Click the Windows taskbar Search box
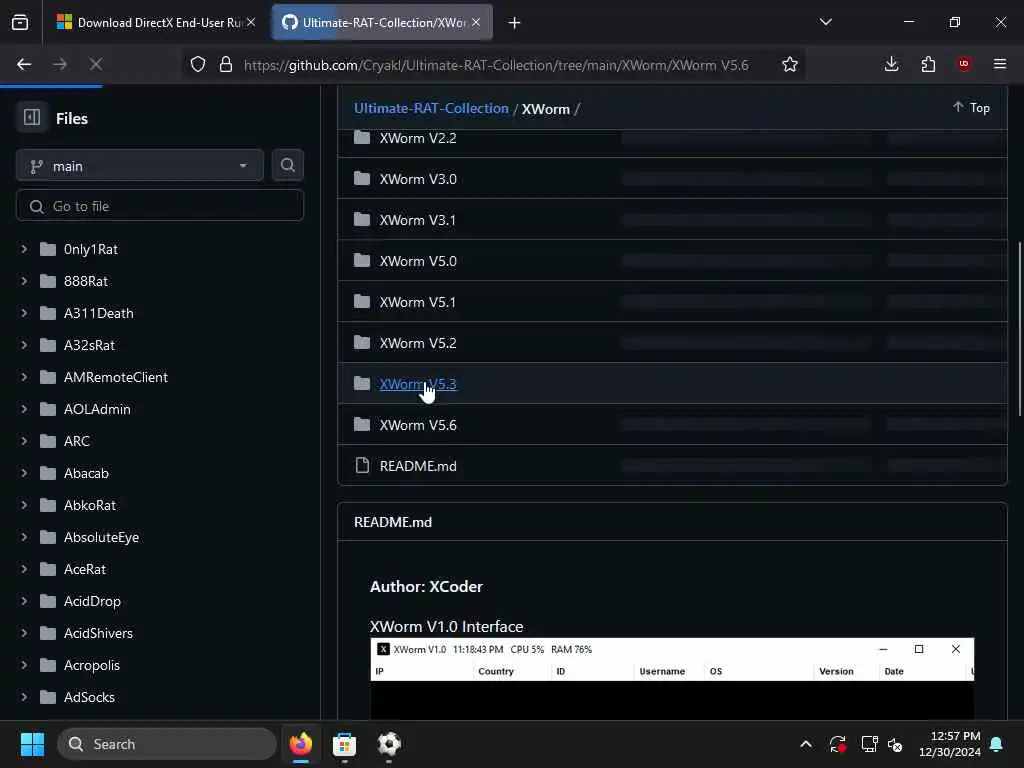1024x768 pixels. pyautogui.click(x=167, y=744)
